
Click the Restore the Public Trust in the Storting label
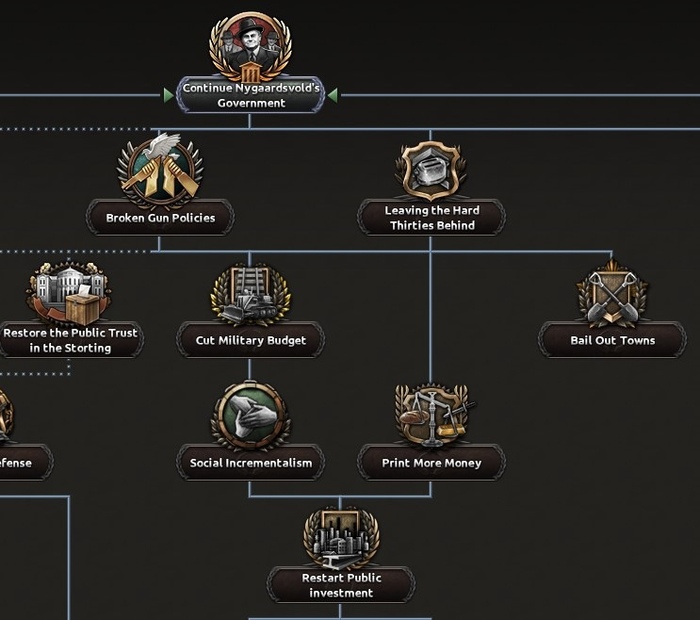[x=70, y=340]
